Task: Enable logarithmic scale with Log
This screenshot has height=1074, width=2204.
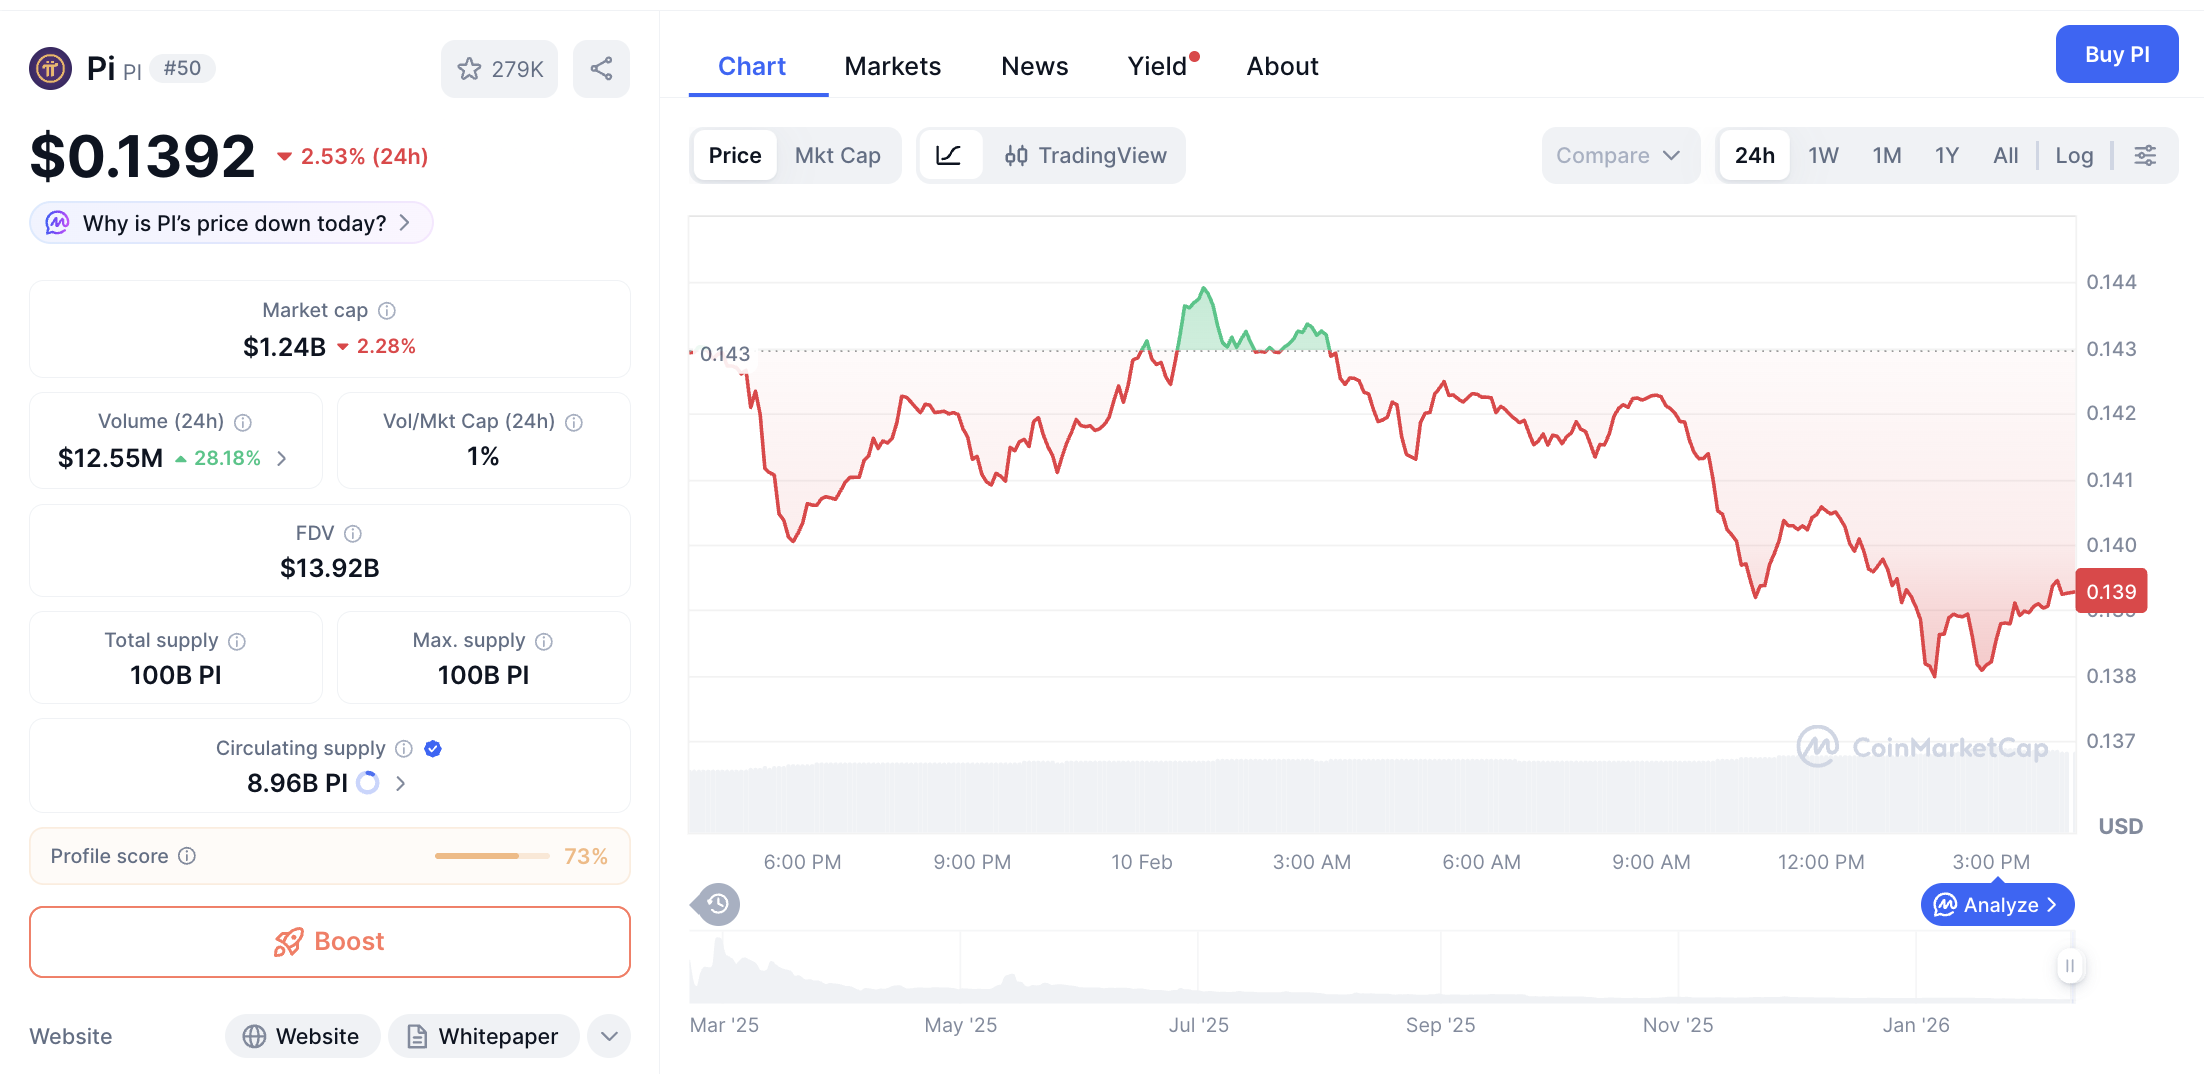Action: 2074,155
